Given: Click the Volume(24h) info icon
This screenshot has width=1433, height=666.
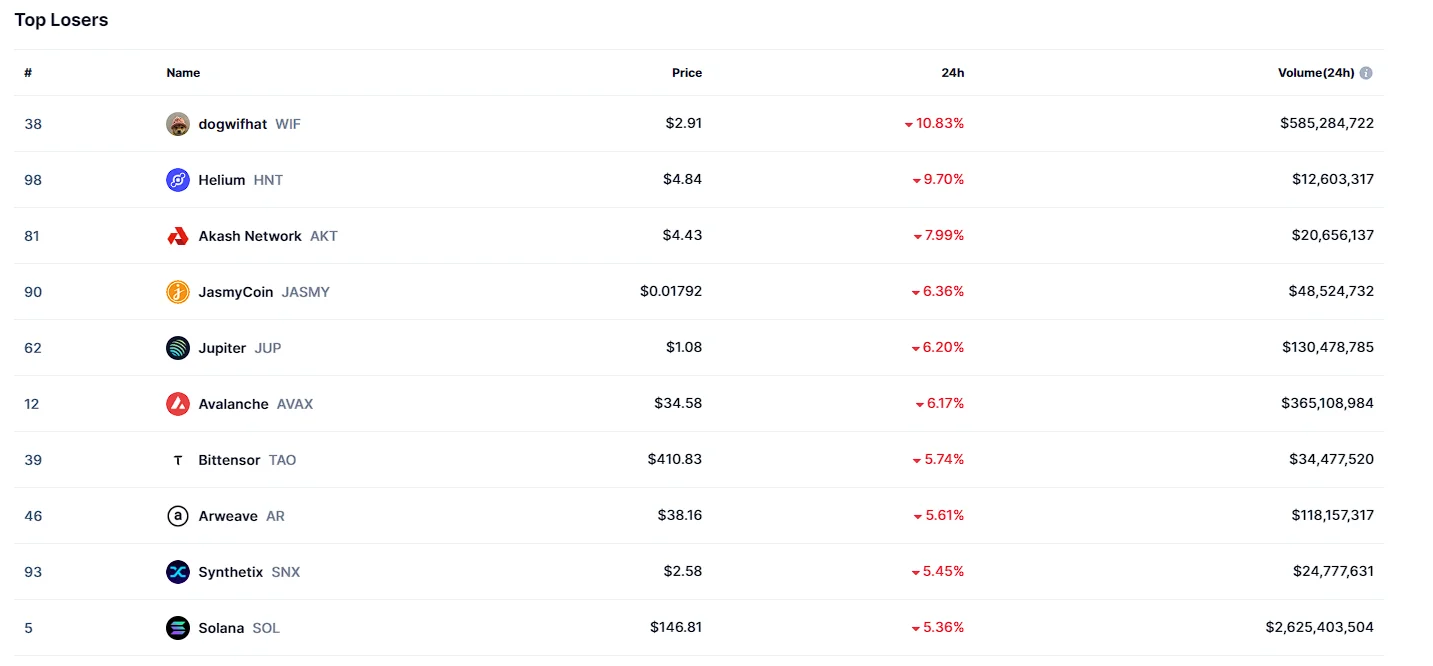Looking at the screenshot, I should pos(1366,73).
